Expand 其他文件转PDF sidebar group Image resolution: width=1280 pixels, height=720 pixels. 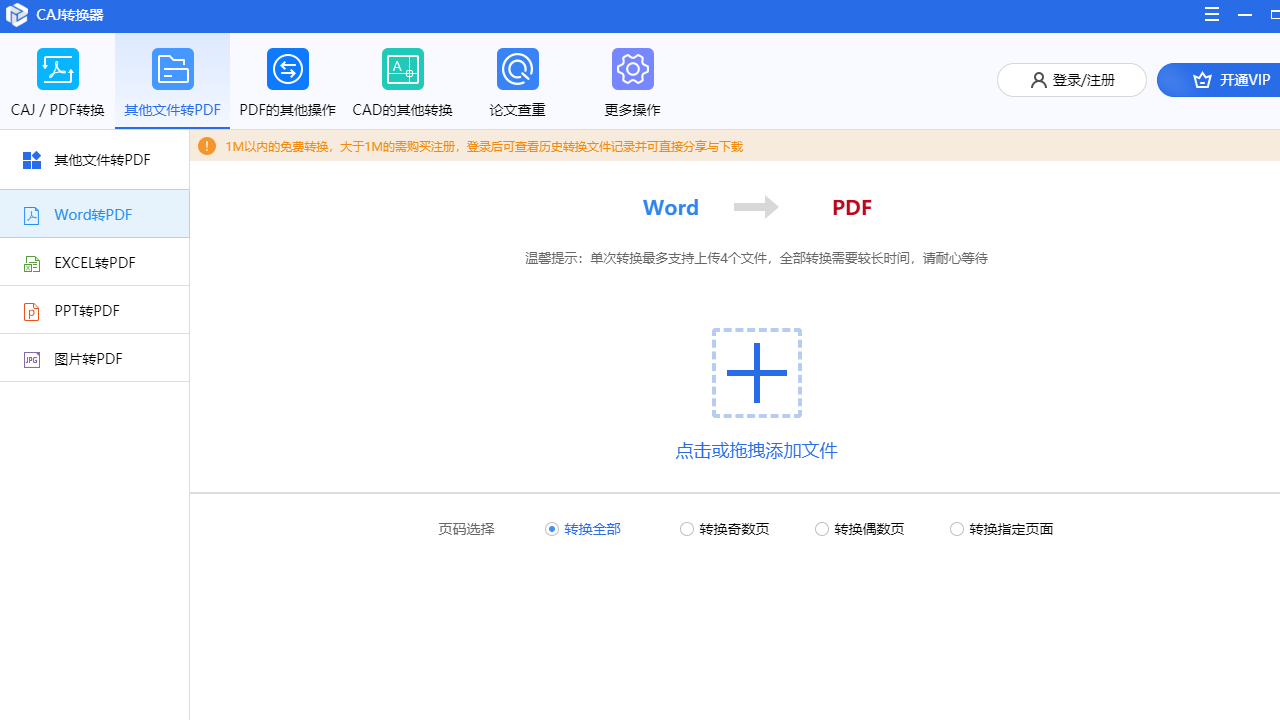[x=94, y=159]
